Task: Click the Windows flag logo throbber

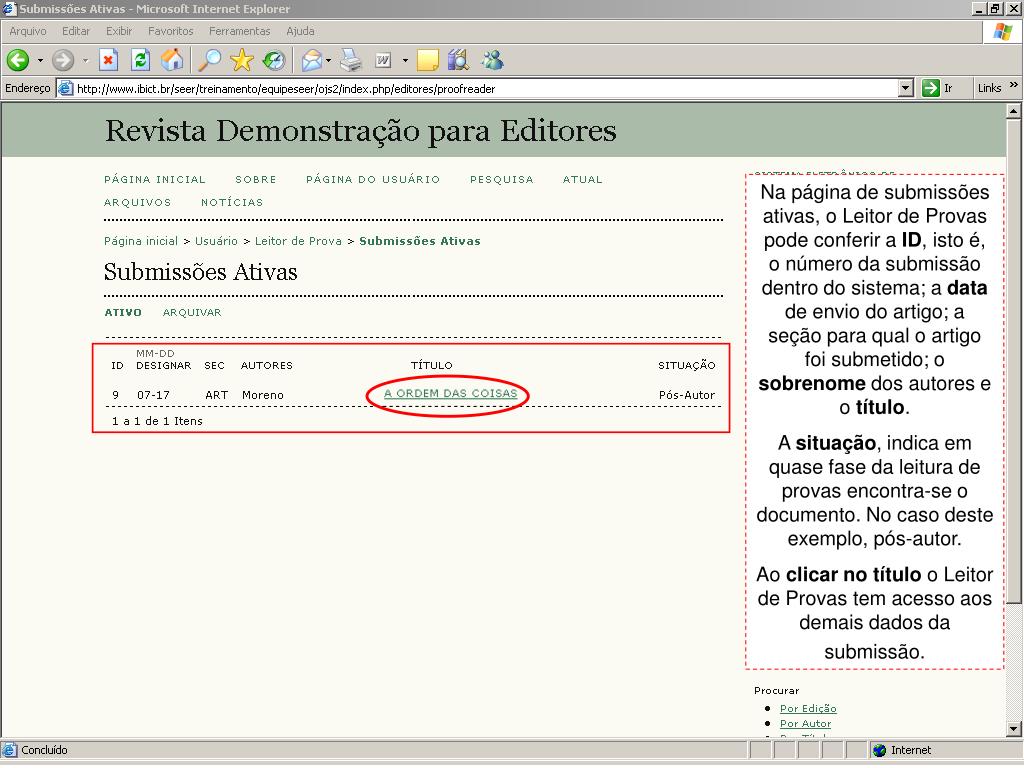Action: [1003, 32]
